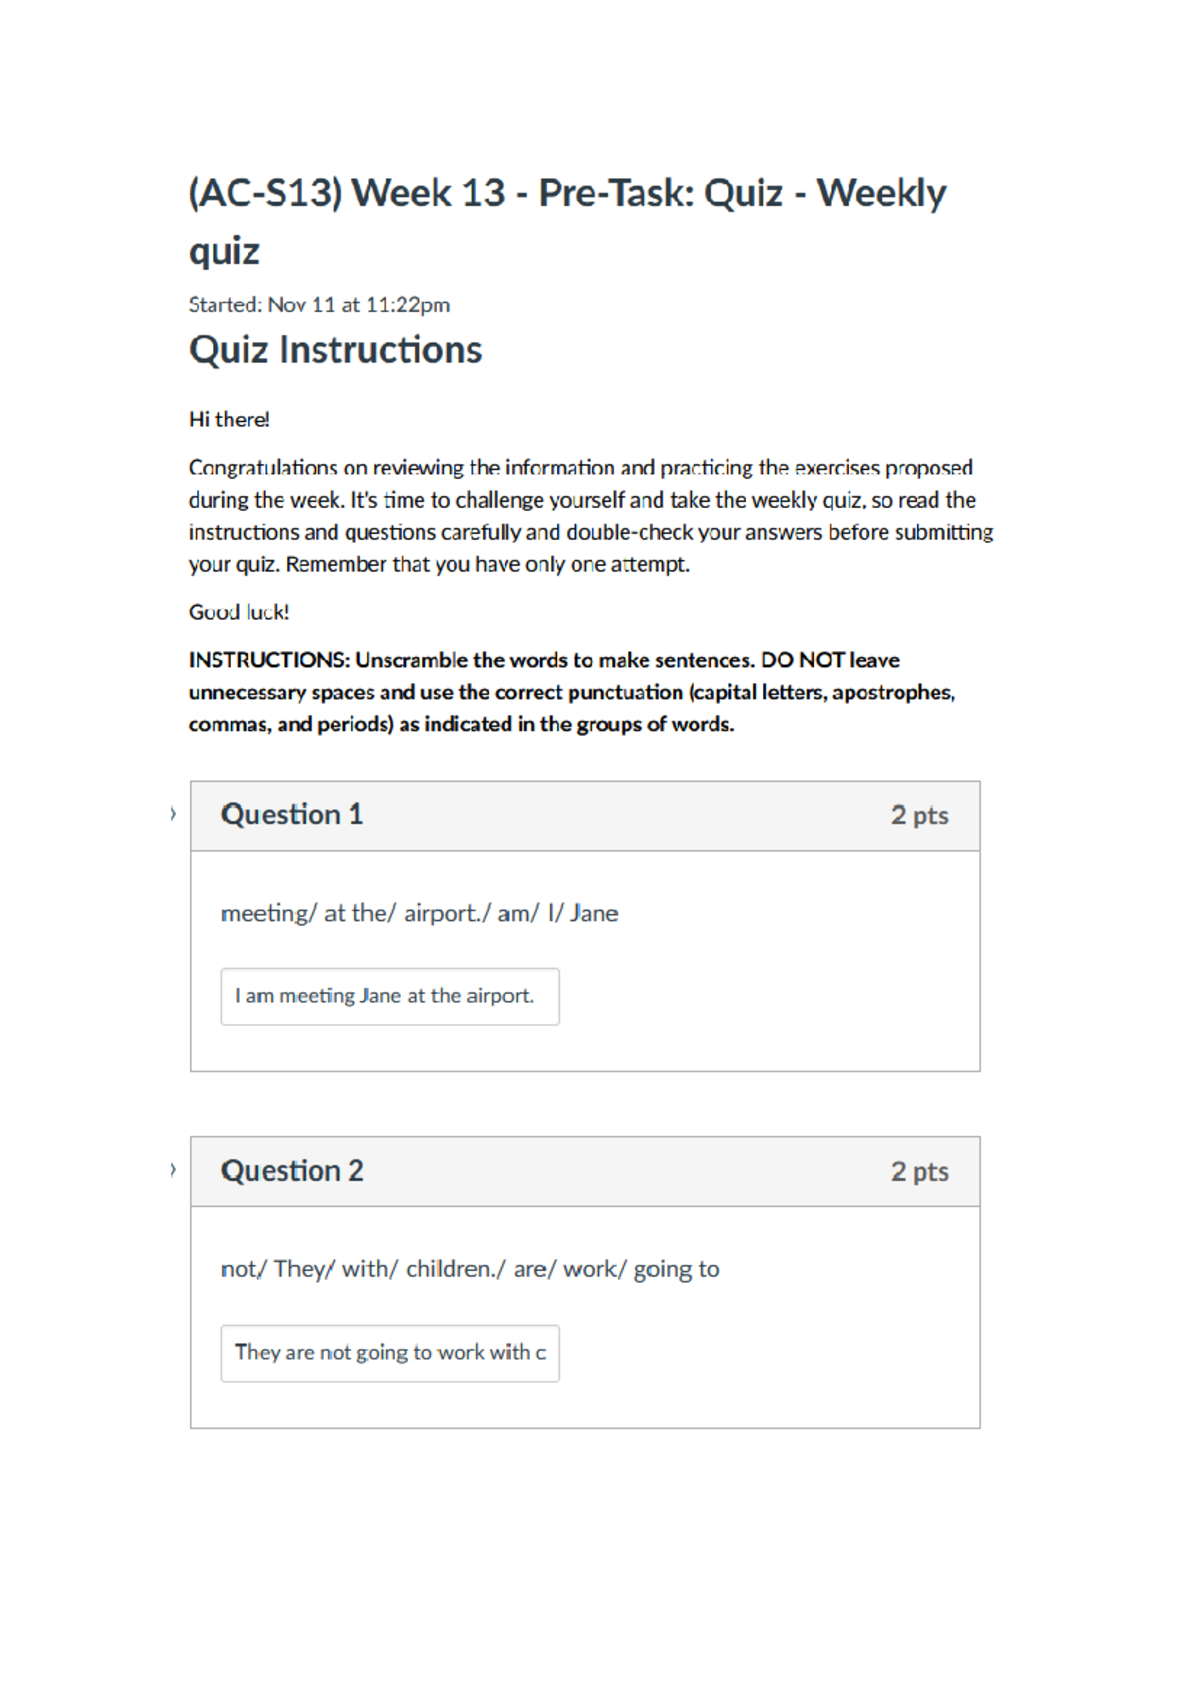Select the Question 2 header title
Image resolution: width=1200 pixels, height=1696 pixels.
(x=292, y=1170)
